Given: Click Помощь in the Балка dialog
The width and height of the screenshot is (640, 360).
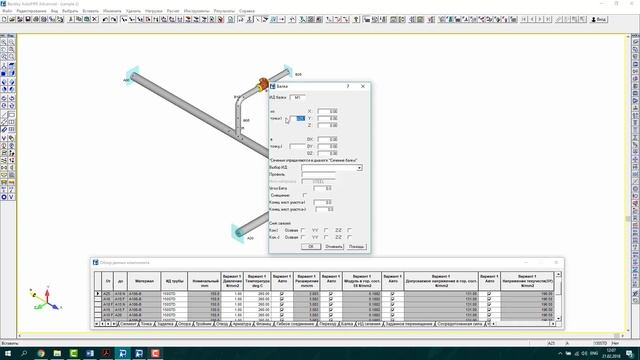Looking at the screenshot, I should [x=357, y=247].
